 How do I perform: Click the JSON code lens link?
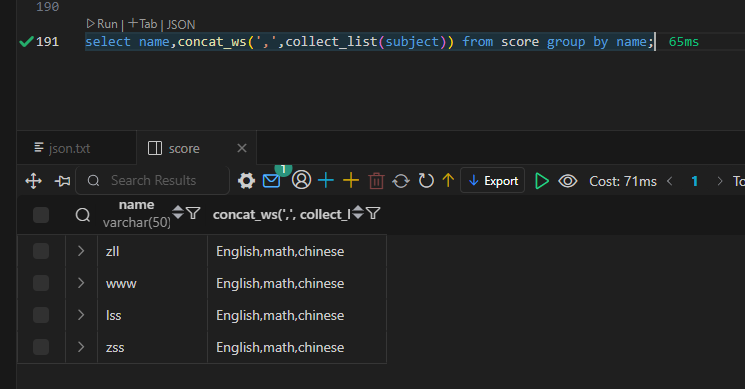tap(181, 24)
